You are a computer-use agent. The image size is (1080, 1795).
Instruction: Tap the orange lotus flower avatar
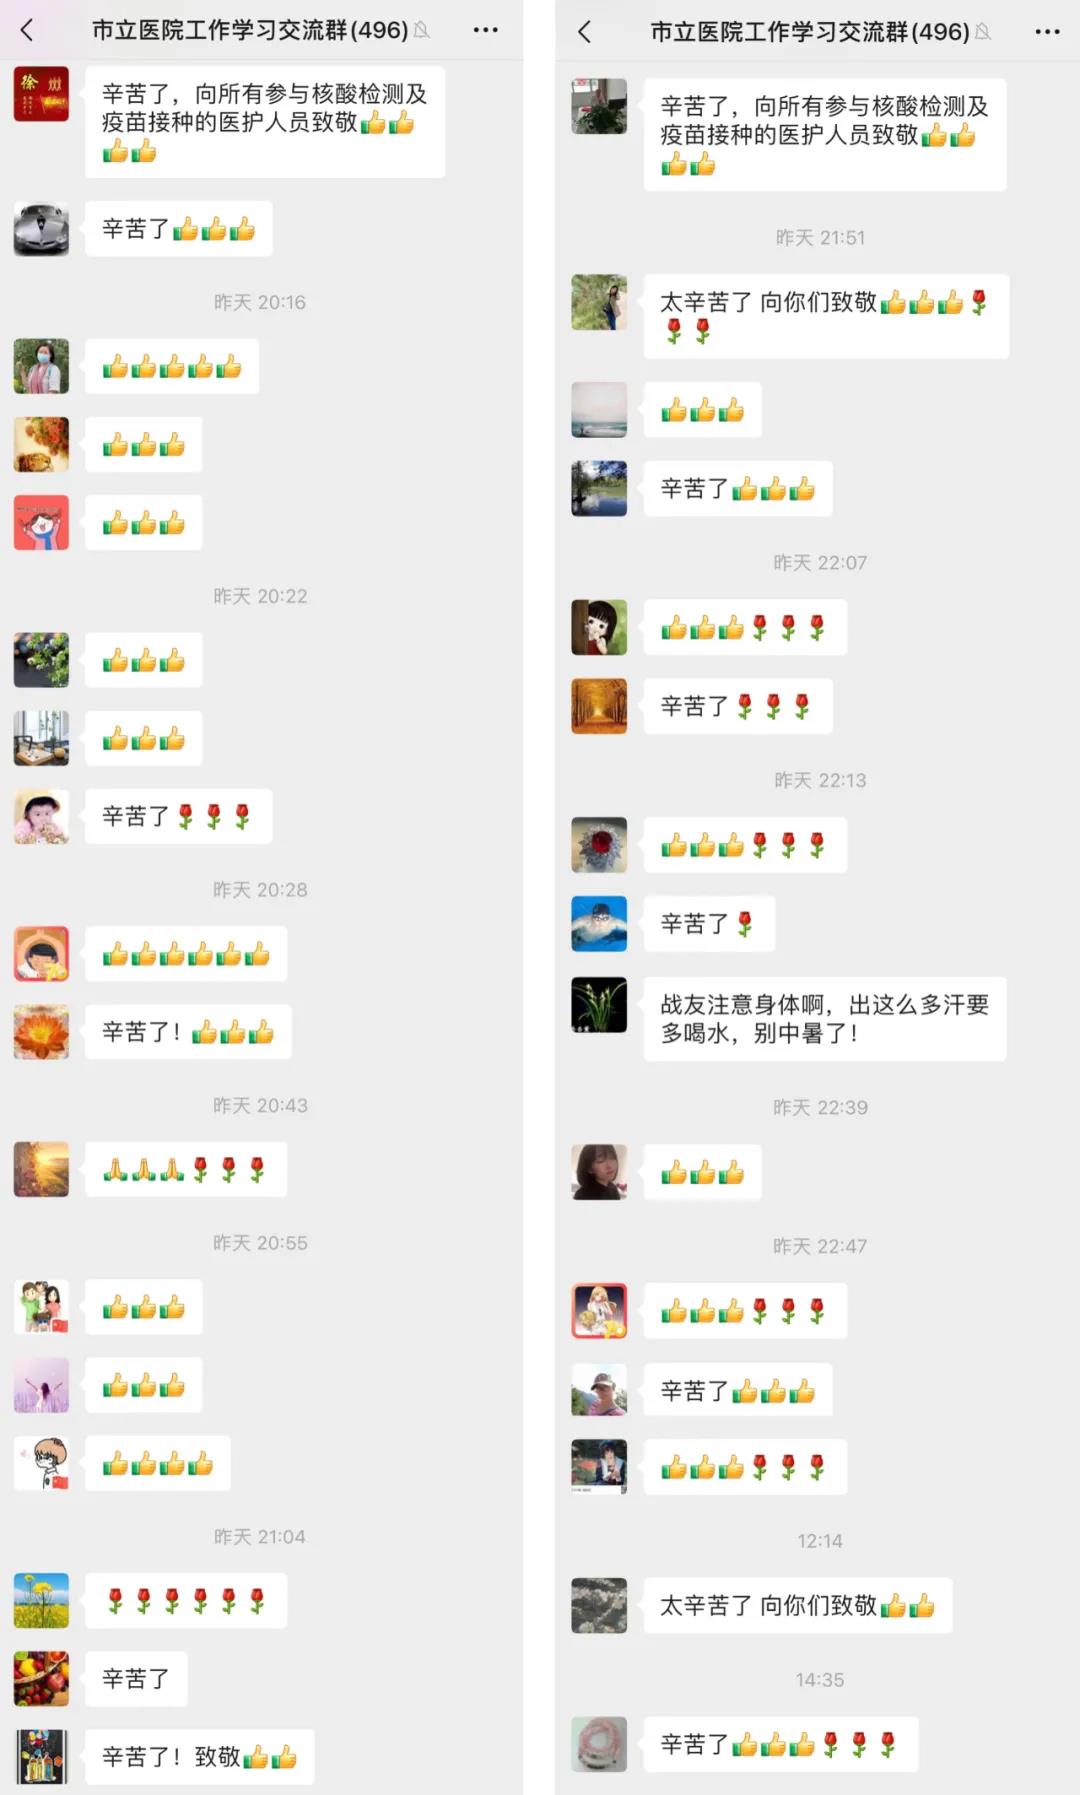[x=41, y=1031]
